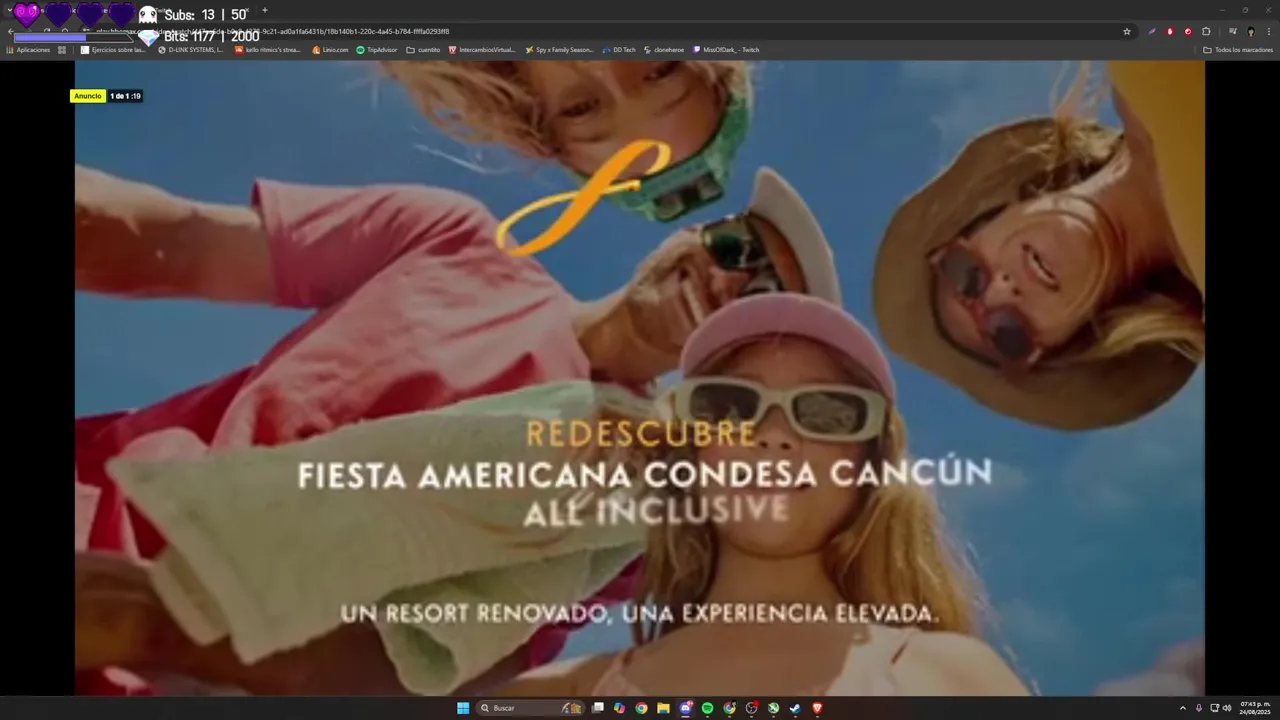Open the Windows Start menu
Viewport: 1280px width, 720px height.
(463, 708)
